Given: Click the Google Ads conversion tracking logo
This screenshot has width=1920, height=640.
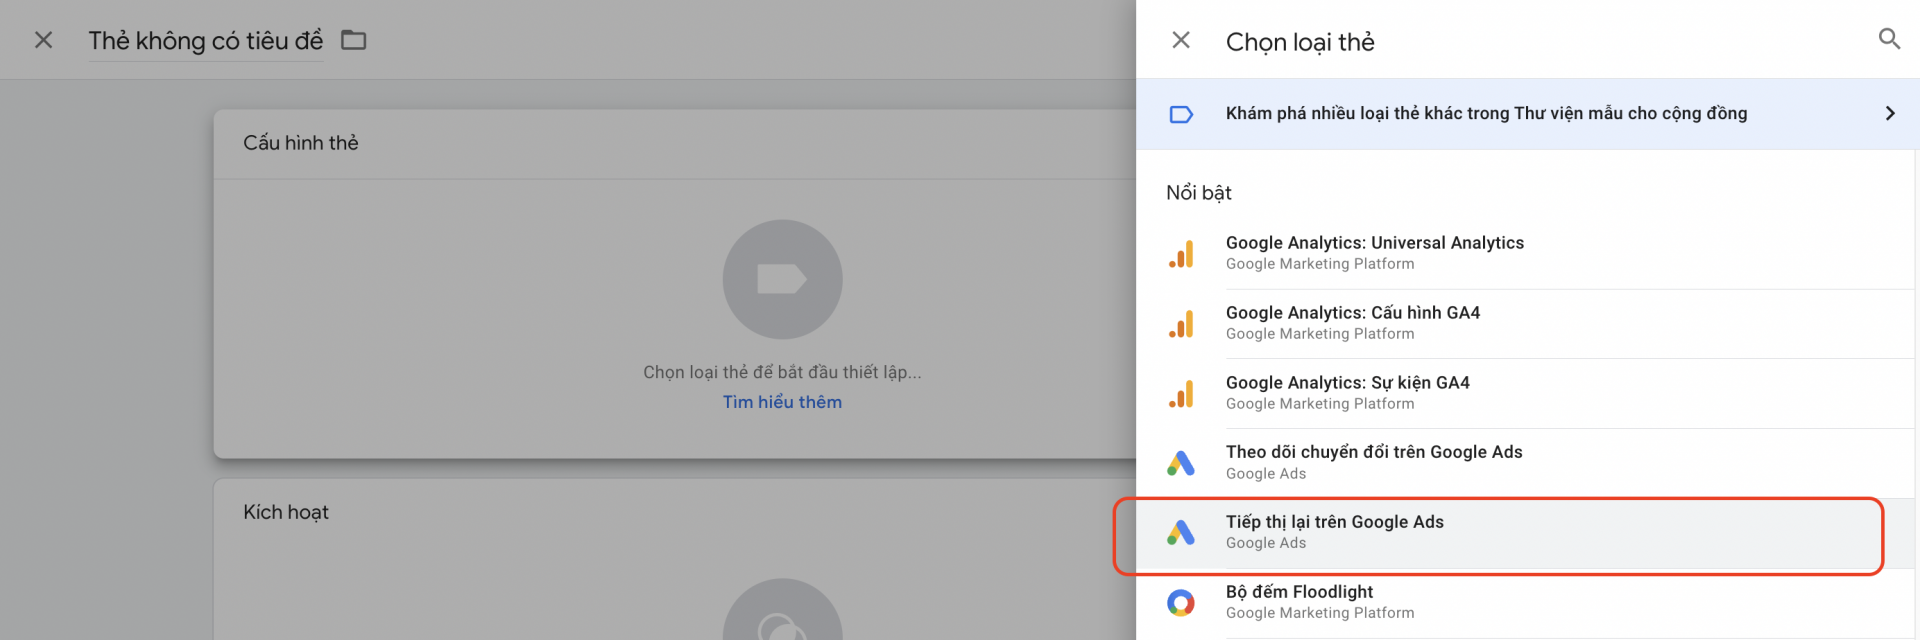Looking at the screenshot, I should [1181, 463].
